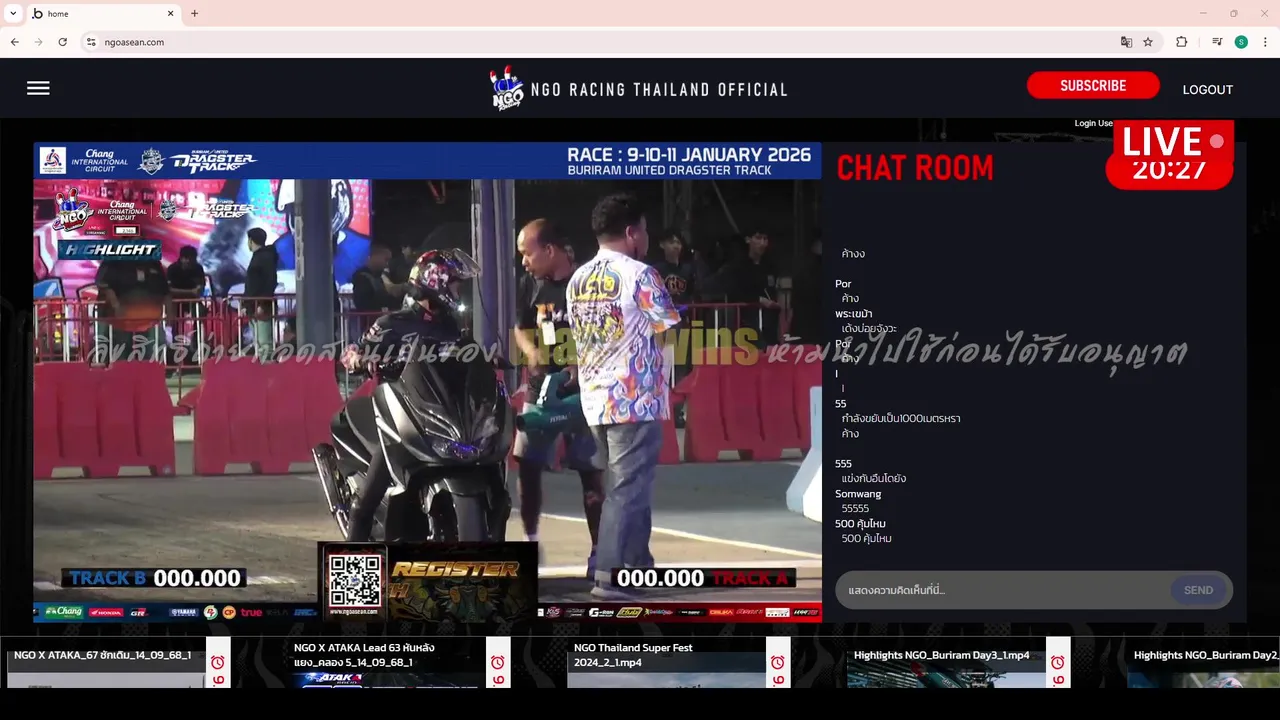The height and width of the screenshot is (720, 1280).
Task: Click the comment input field in chat room
Action: [1003, 590]
